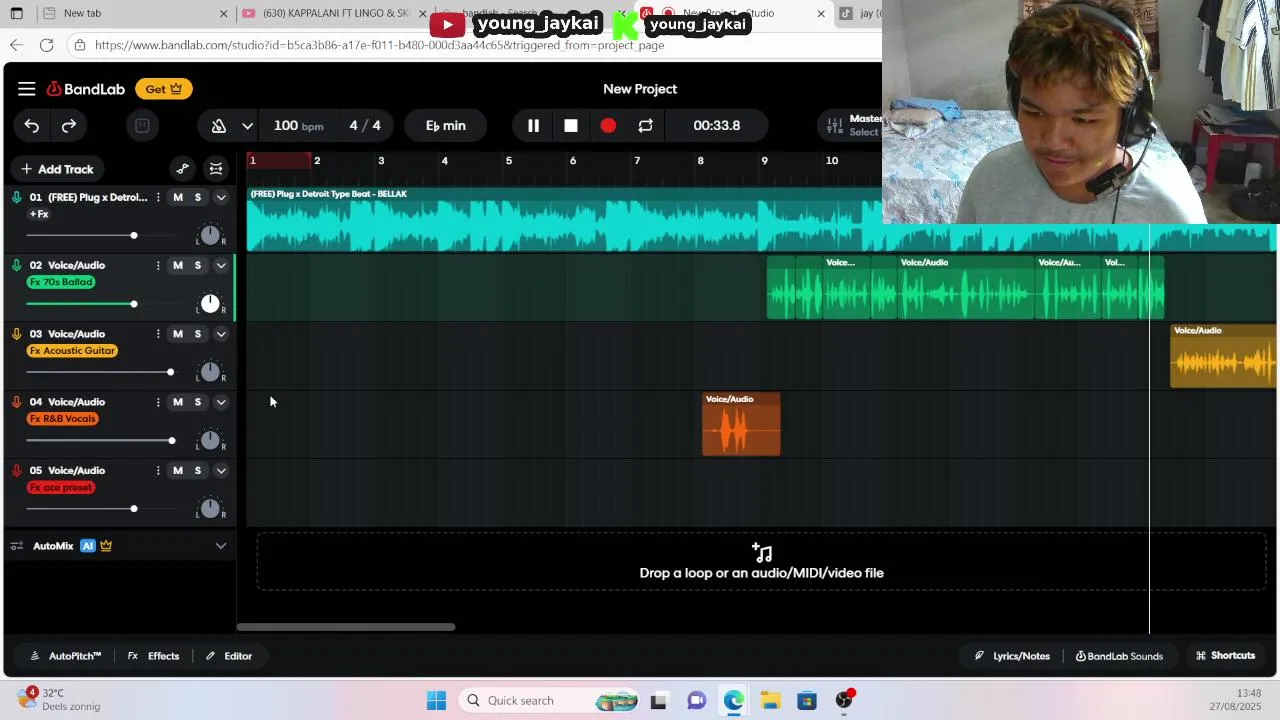The width and height of the screenshot is (1280, 720).
Task: Open the Fx Acoustic Guitar effect tag
Action: (x=73, y=351)
